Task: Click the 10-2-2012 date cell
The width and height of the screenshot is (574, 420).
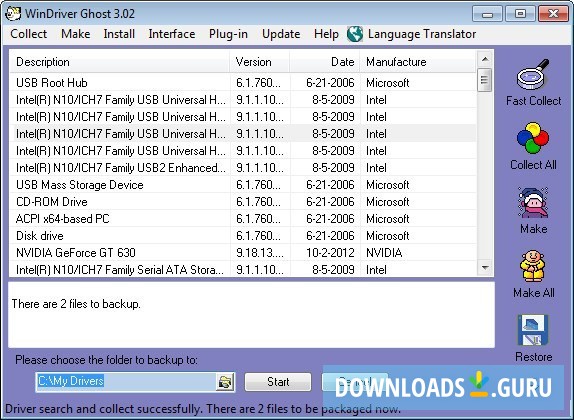Action: [330, 253]
